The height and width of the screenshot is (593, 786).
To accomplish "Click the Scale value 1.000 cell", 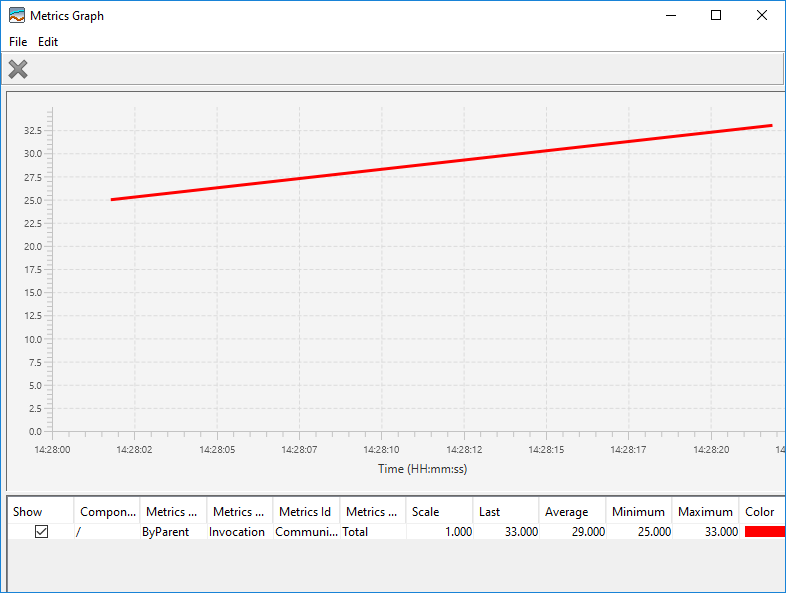I will pos(441,532).
